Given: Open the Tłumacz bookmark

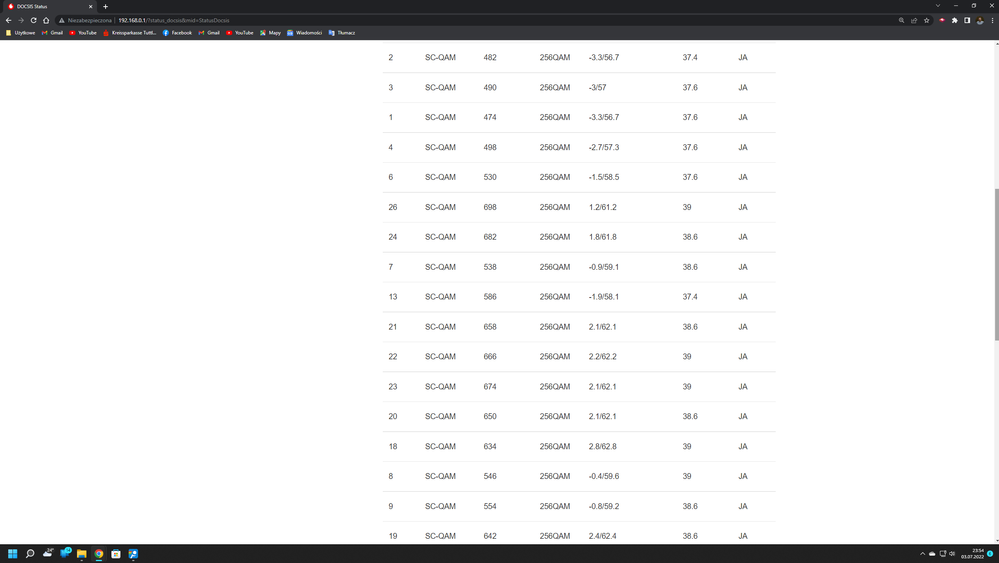Looking at the screenshot, I should (341, 32).
